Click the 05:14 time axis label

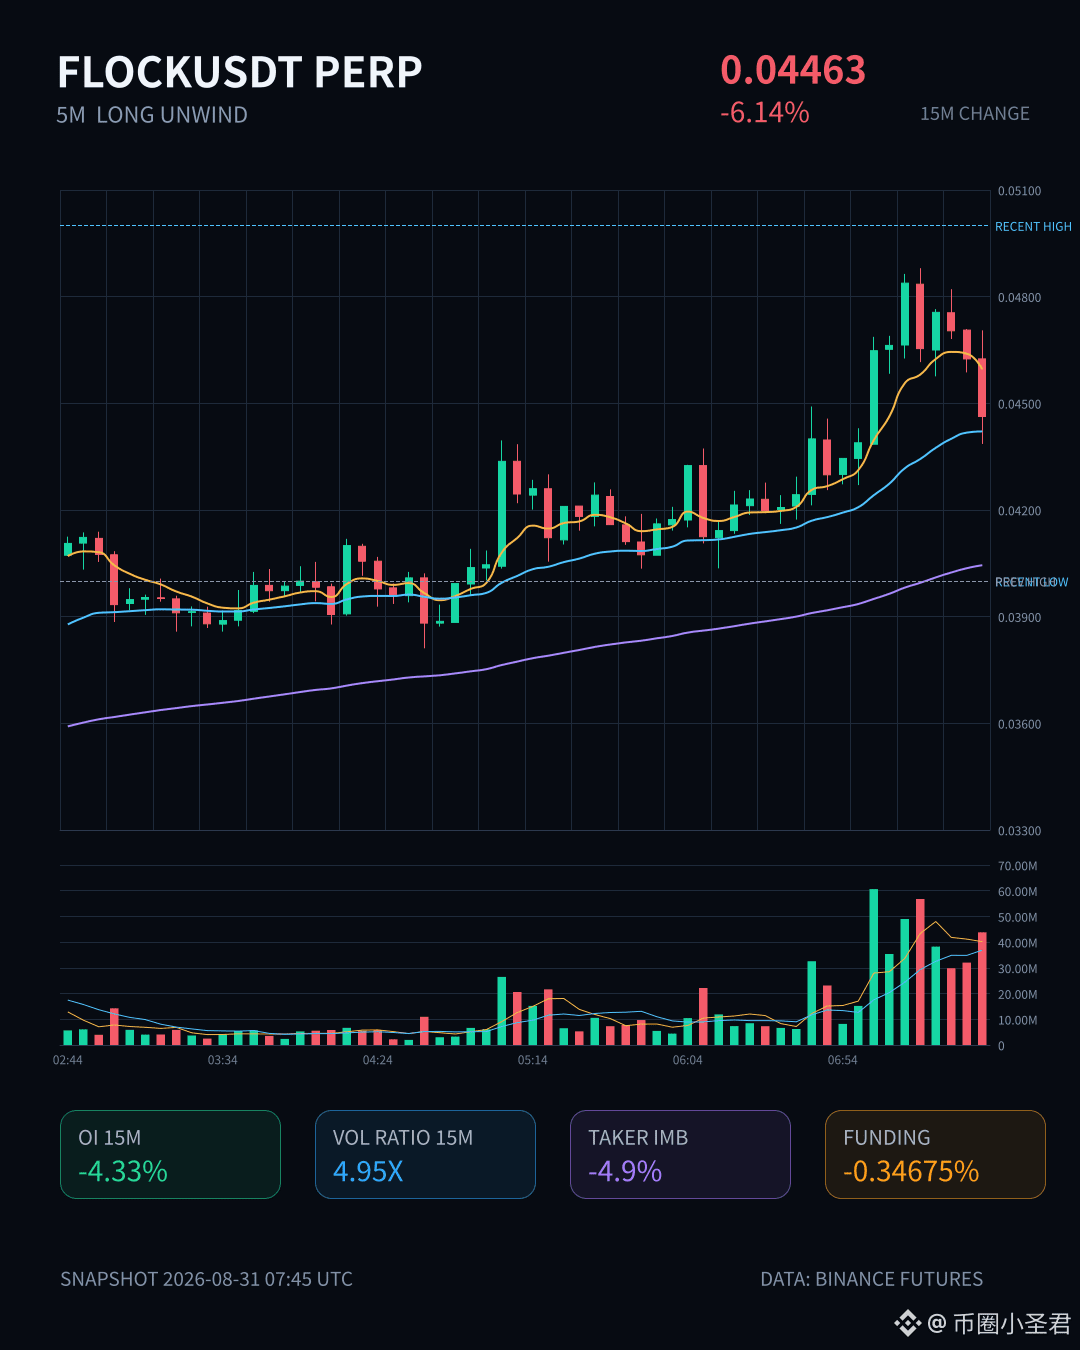point(533,1060)
